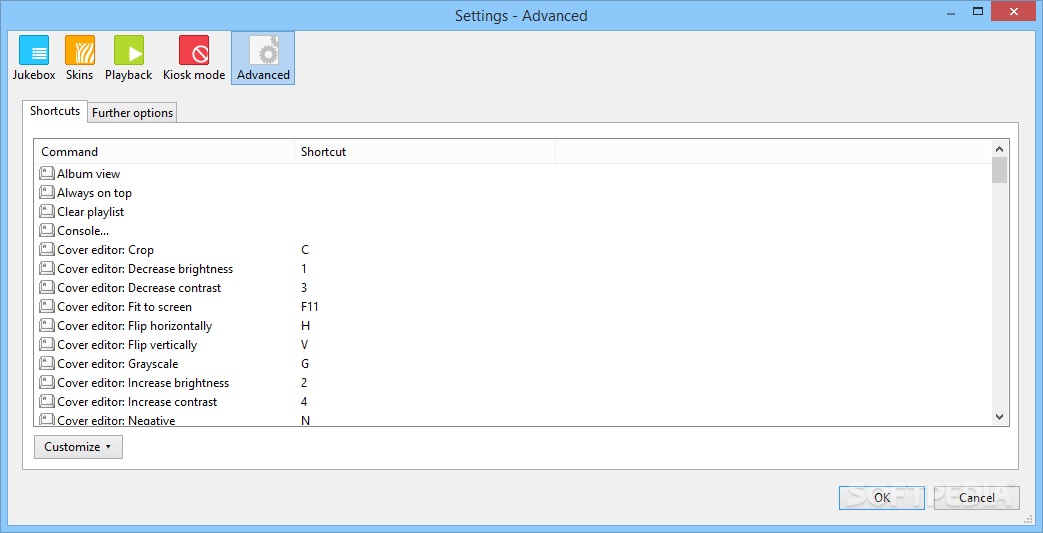Maximize the Settings window
The width and height of the screenshot is (1043, 533).
pos(978,11)
